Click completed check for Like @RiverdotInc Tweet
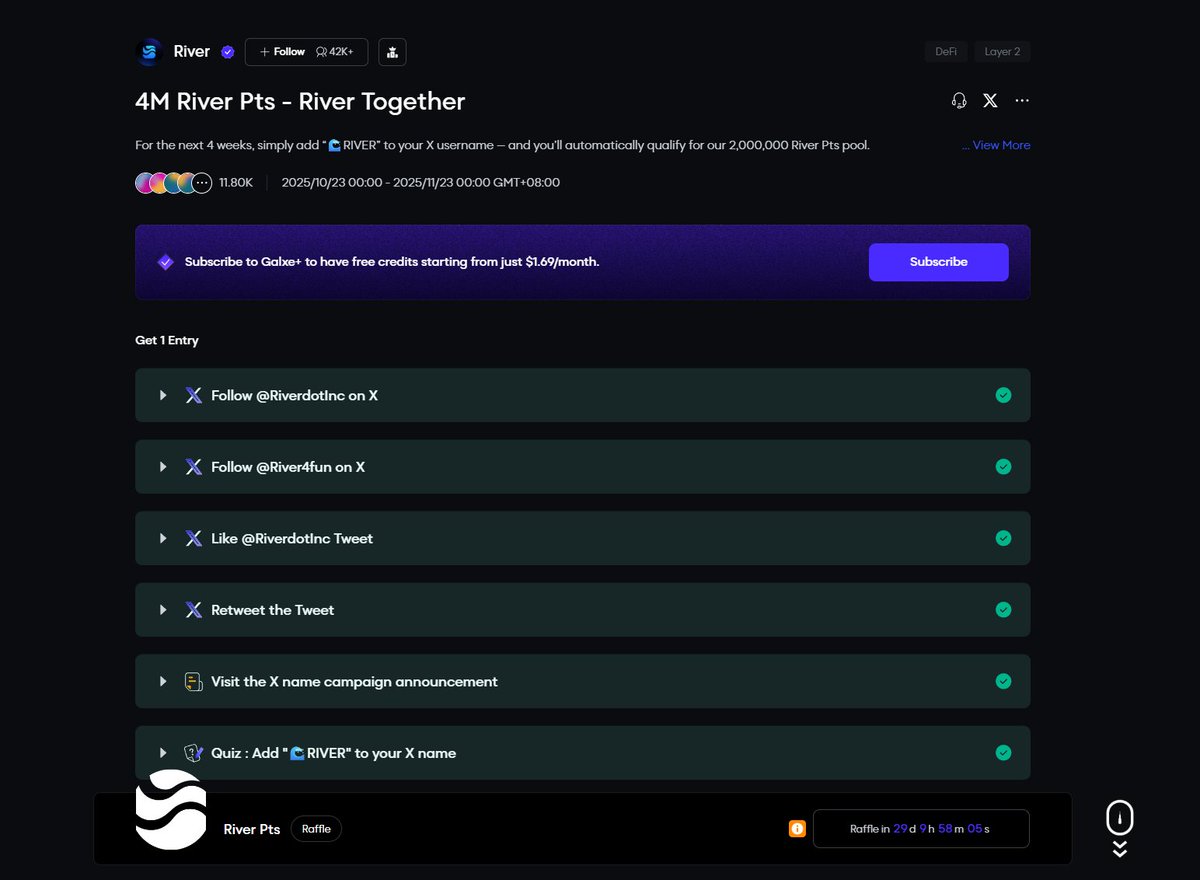The image size is (1200, 880). click(1003, 538)
